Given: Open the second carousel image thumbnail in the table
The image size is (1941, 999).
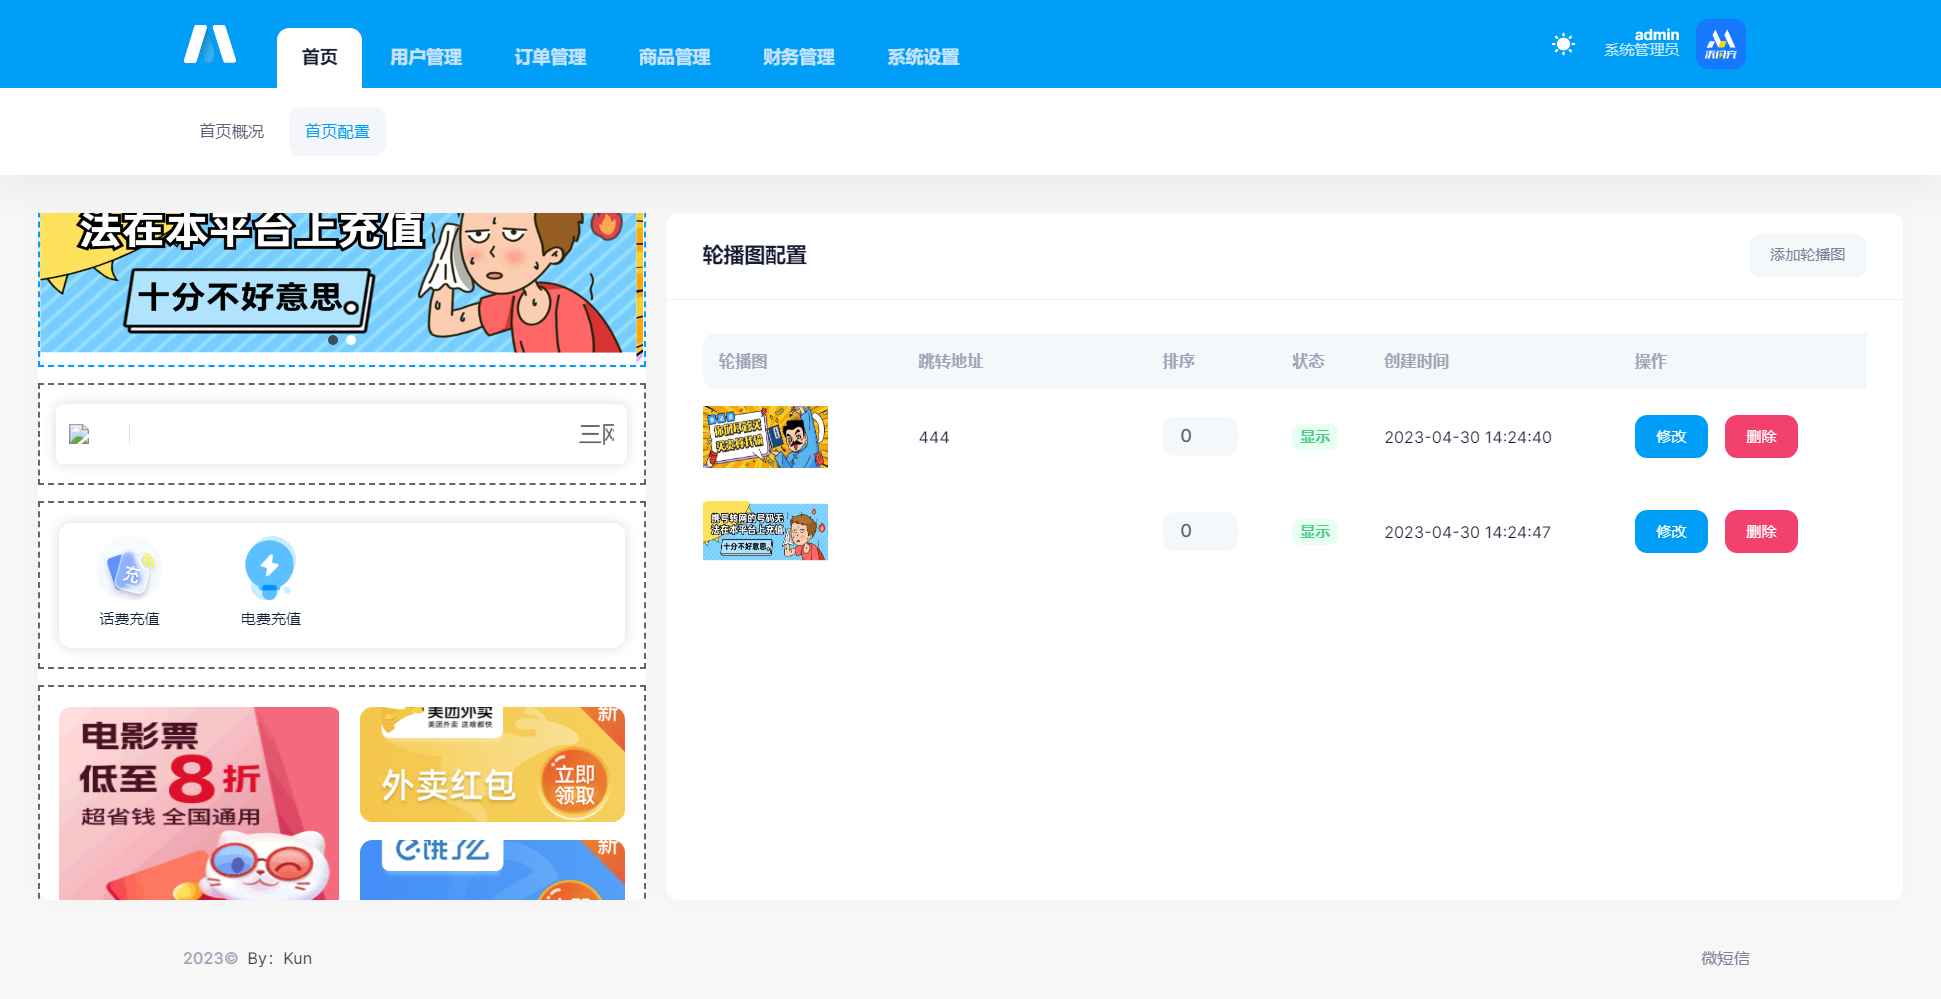Looking at the screenshot, I should (765, 531).
